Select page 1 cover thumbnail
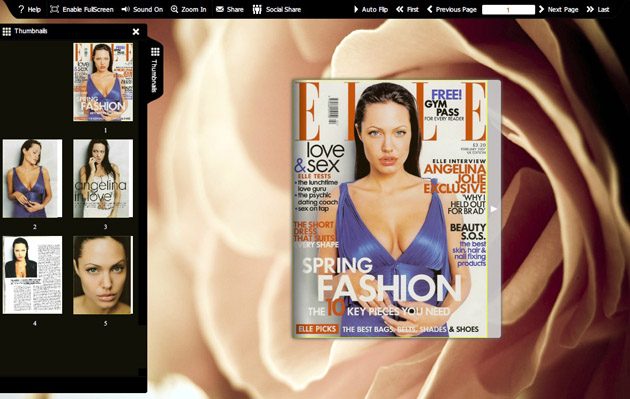 coord(103,82)
